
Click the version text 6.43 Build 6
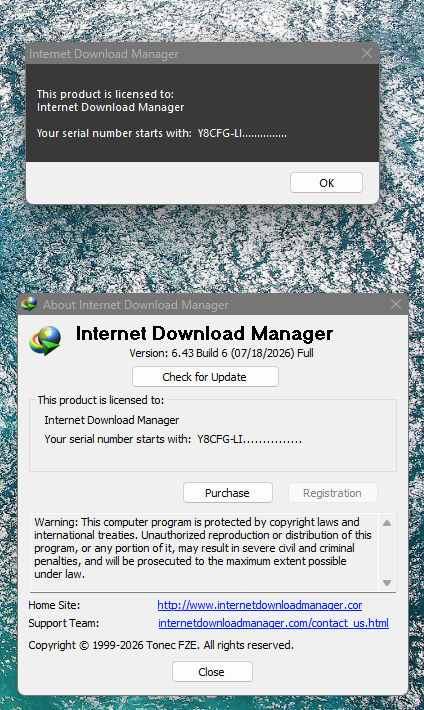(221, 353)
